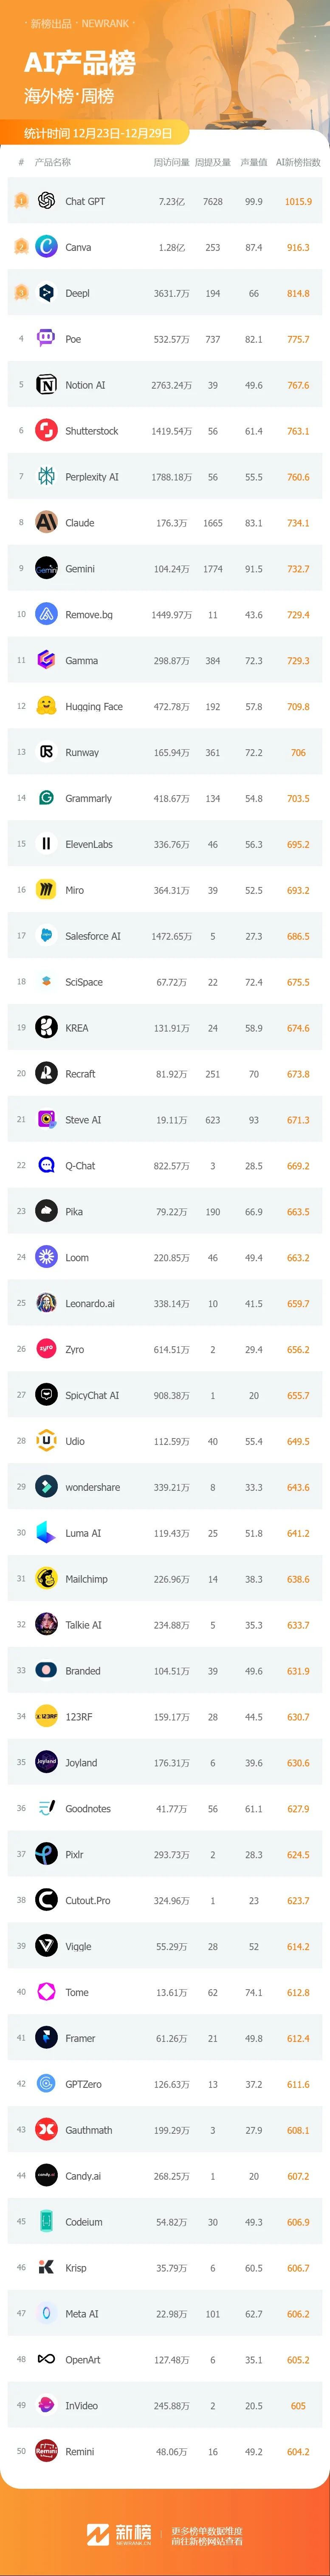The image size is (330, 2576).
Task: Click the Shutterstock red logo icon
Action: click(x=46, y=431)
